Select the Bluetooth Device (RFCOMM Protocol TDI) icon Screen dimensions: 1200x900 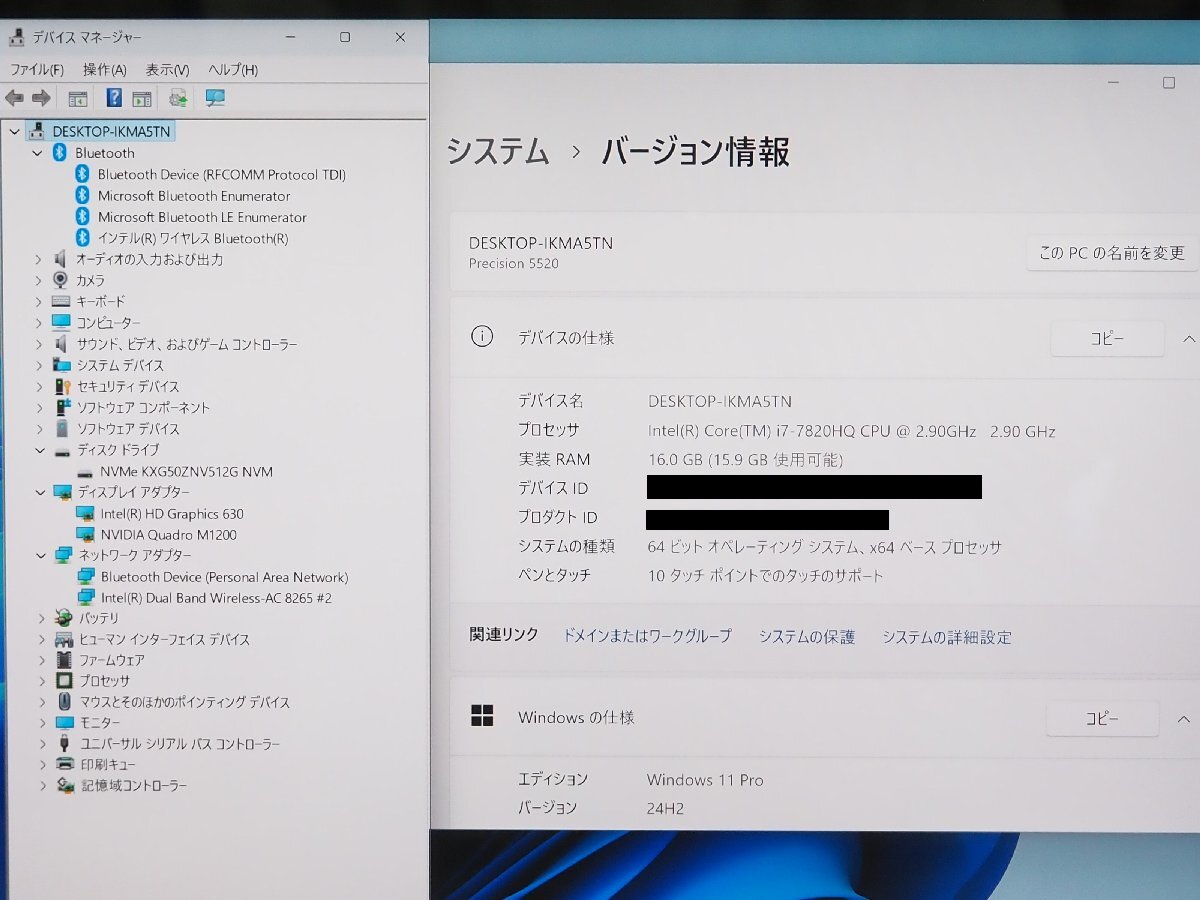84,174
